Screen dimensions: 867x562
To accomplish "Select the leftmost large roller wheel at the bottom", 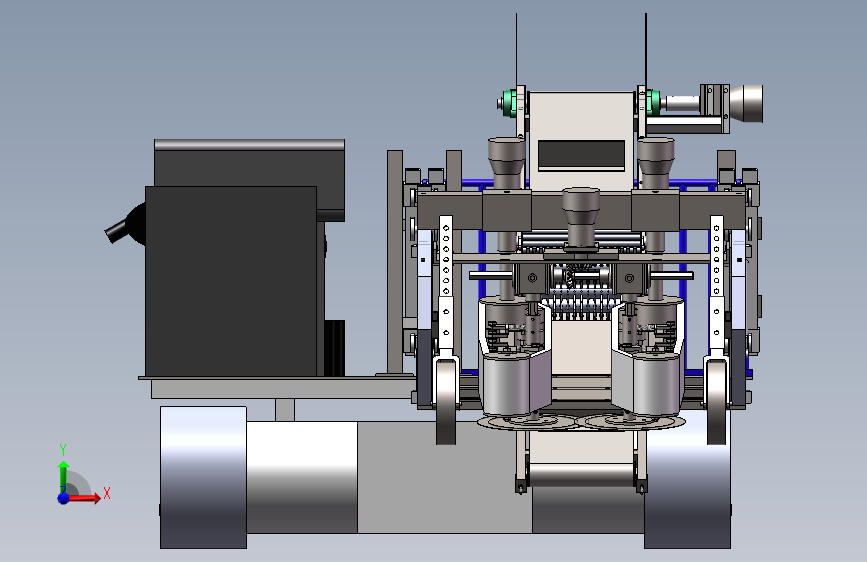I will pos(203,477).
